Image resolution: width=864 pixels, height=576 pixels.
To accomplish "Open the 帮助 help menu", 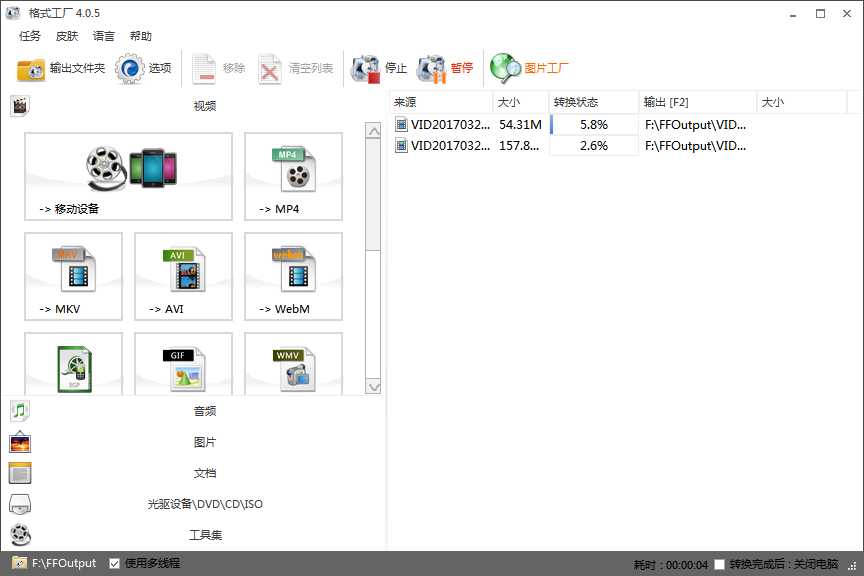I will click(141, 36).
